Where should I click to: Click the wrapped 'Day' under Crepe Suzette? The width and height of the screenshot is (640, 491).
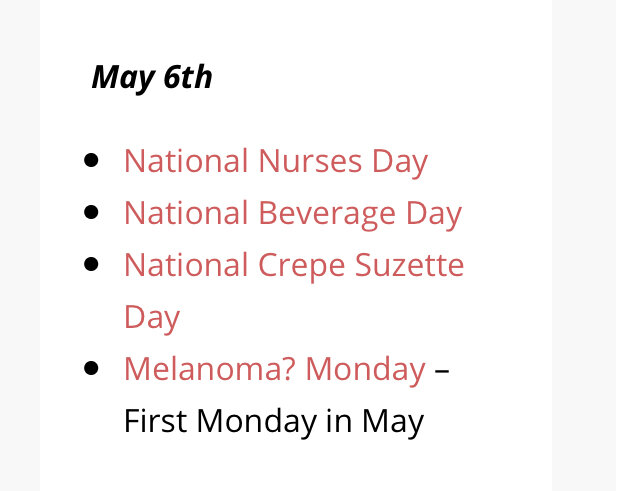point(152,318)
